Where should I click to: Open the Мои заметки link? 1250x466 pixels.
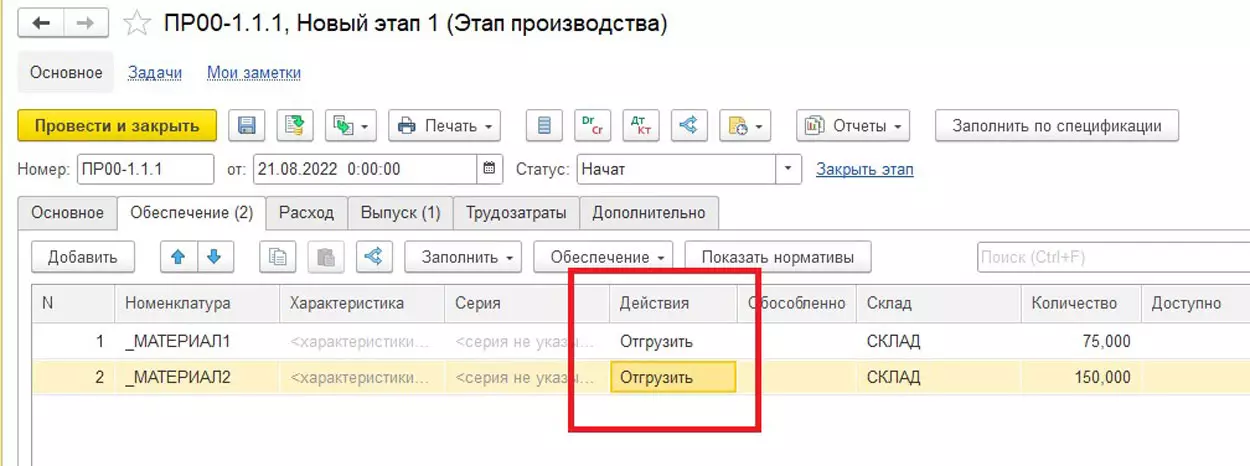(x=254, y=72)
